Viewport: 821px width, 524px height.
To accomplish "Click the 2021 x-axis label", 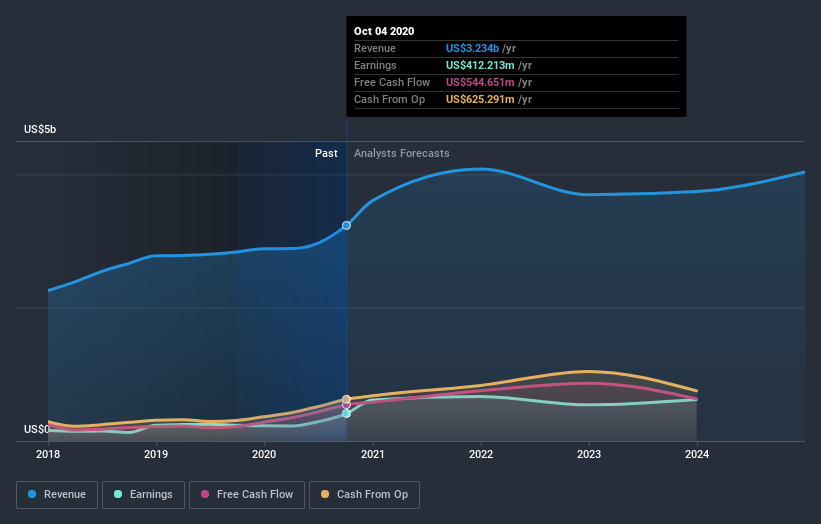I will click(373, 454).
